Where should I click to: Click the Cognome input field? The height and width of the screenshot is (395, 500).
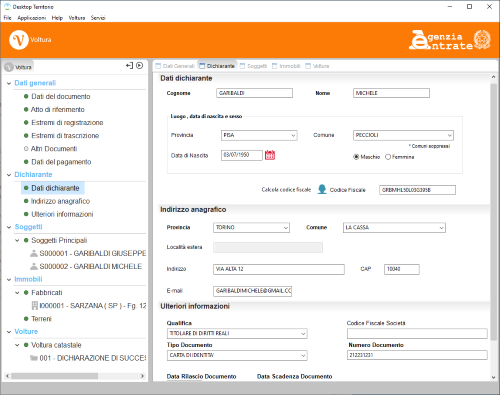tap(254, 93)
